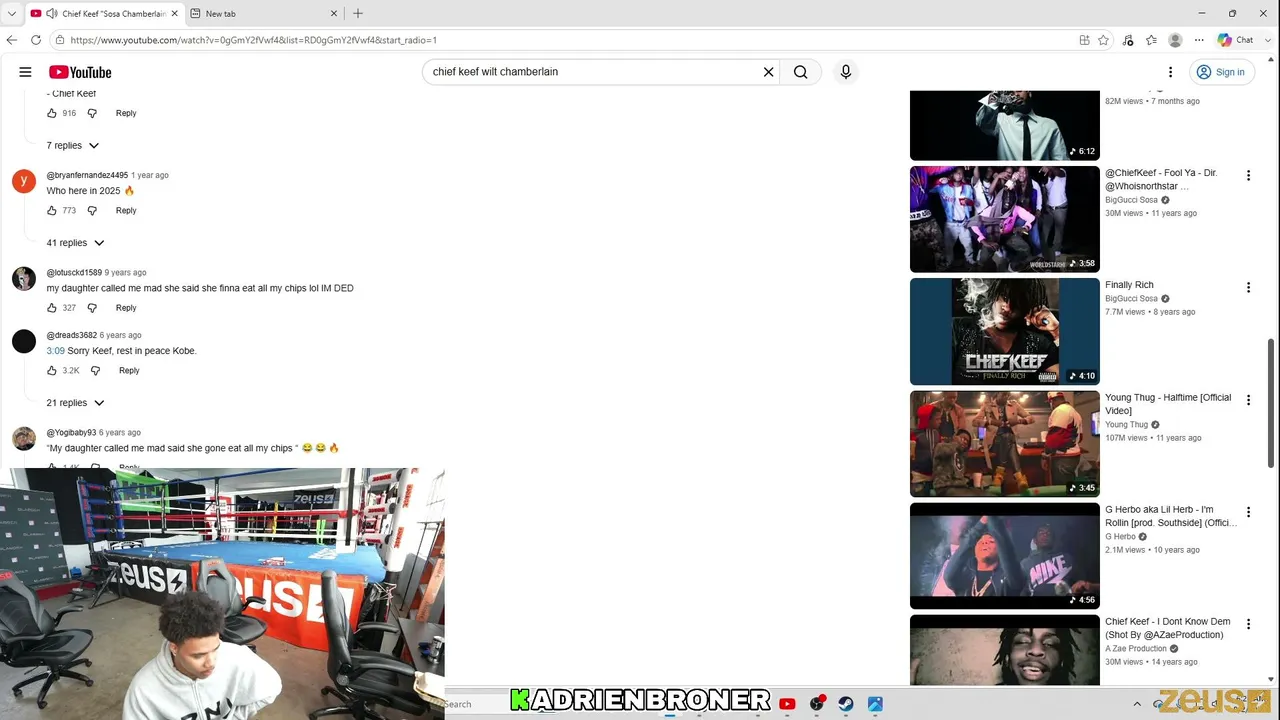Open options for G Herbo I'm Rollin video
Image resolution: width=1280 pixels, height=720 pixels.
[1248, 512]
